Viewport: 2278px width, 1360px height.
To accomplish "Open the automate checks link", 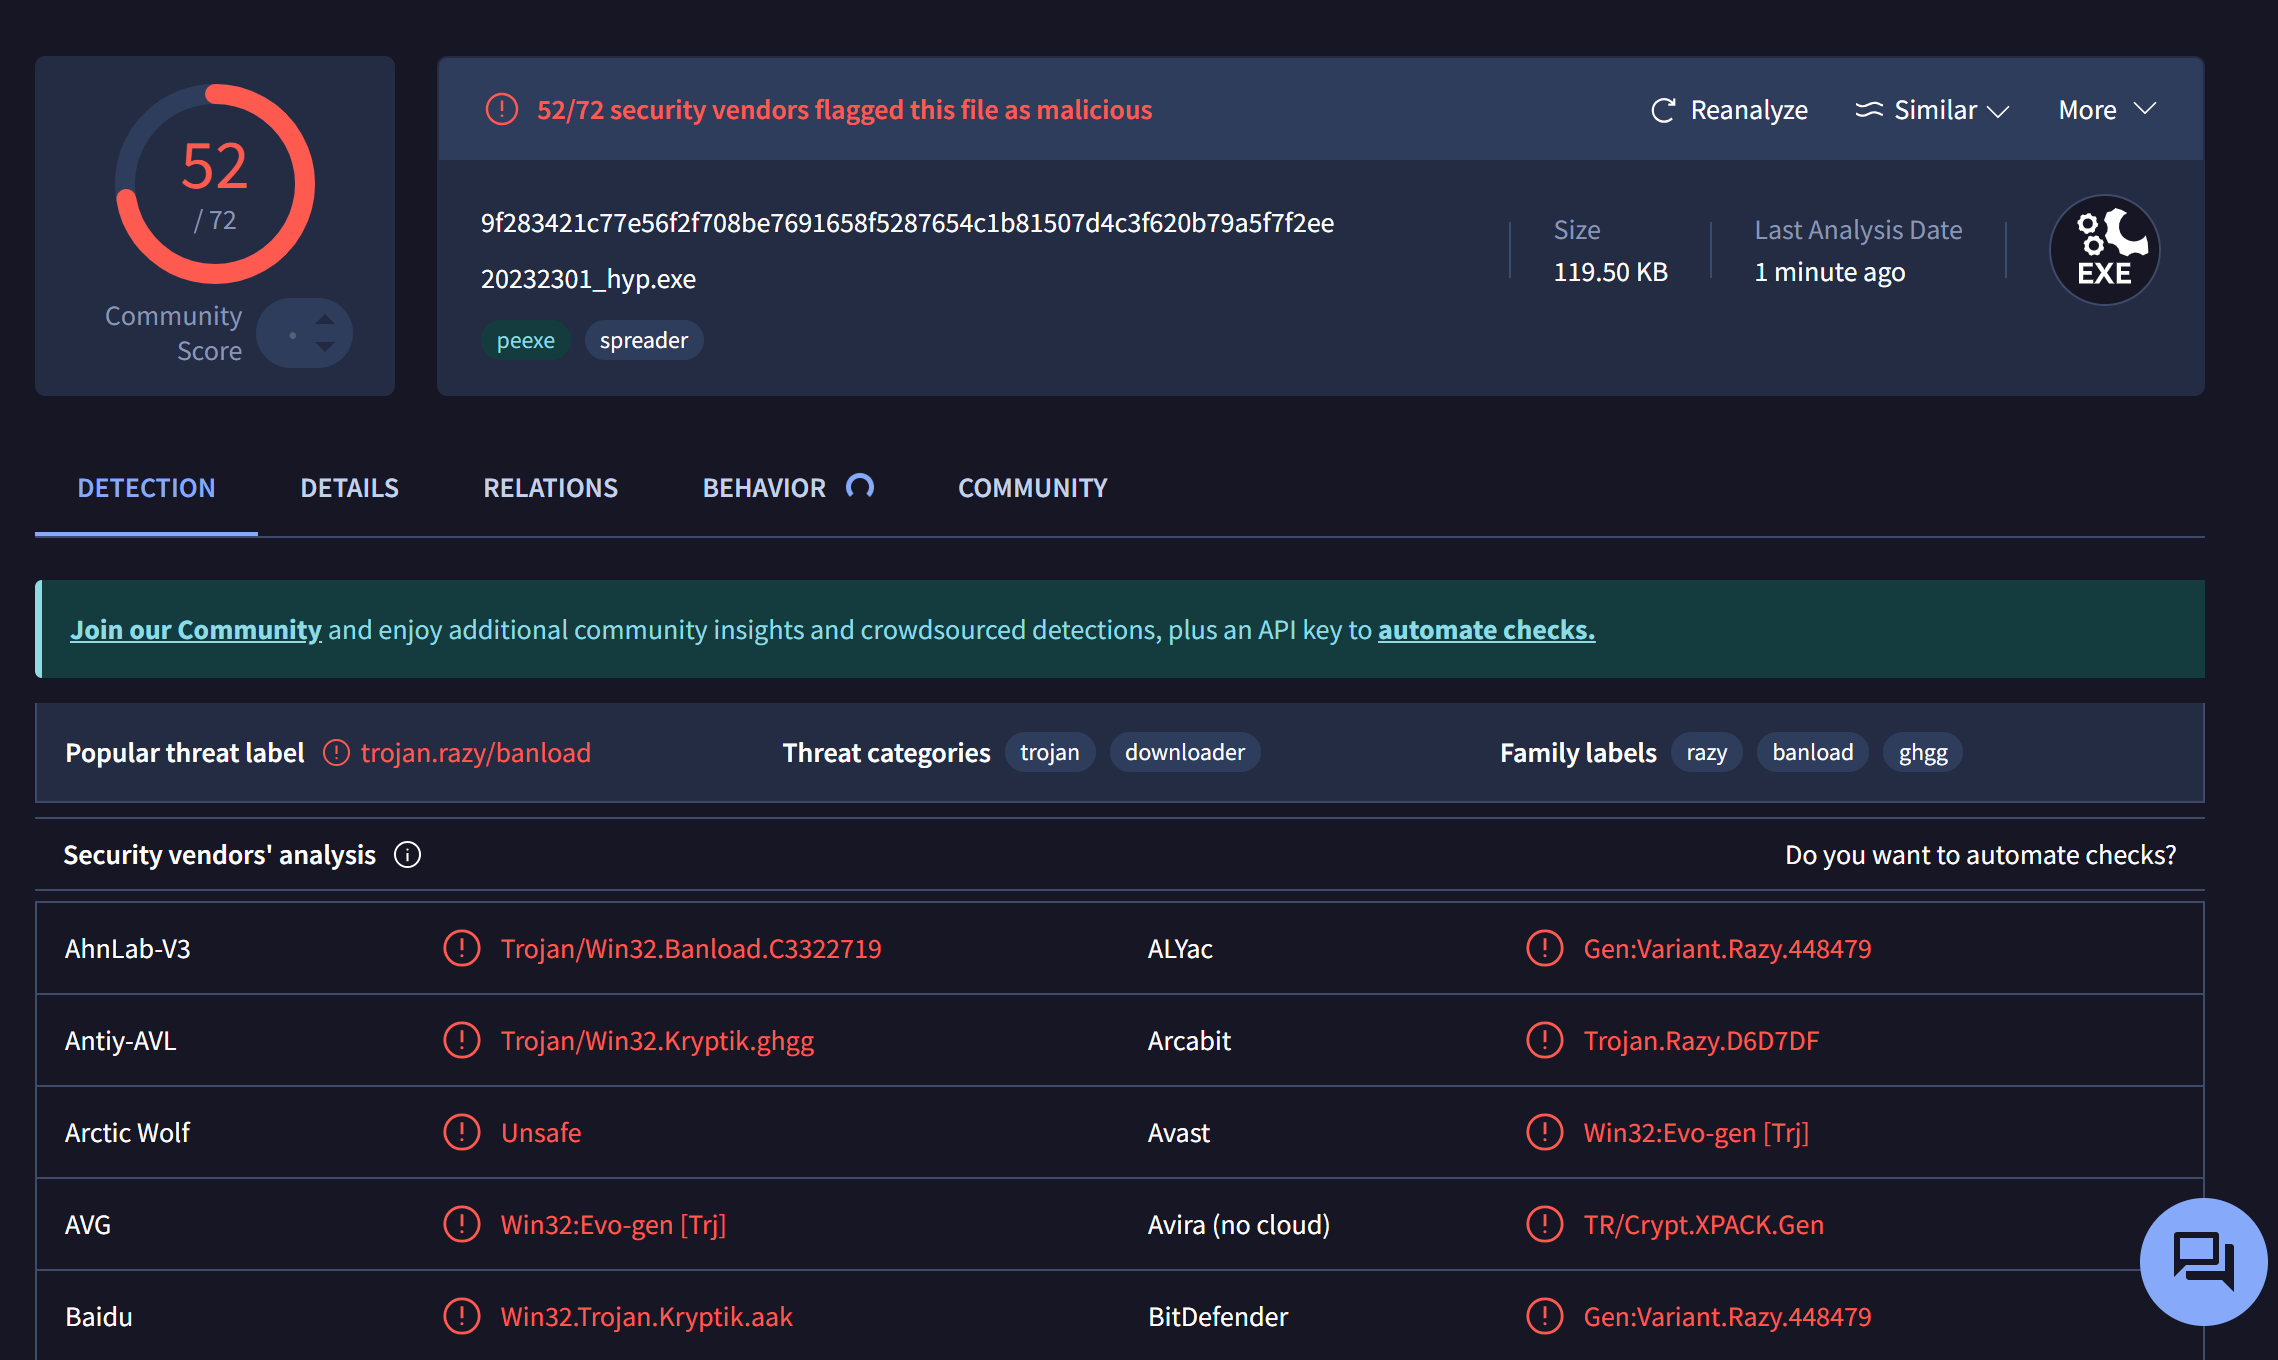I will pos(1486,630).
